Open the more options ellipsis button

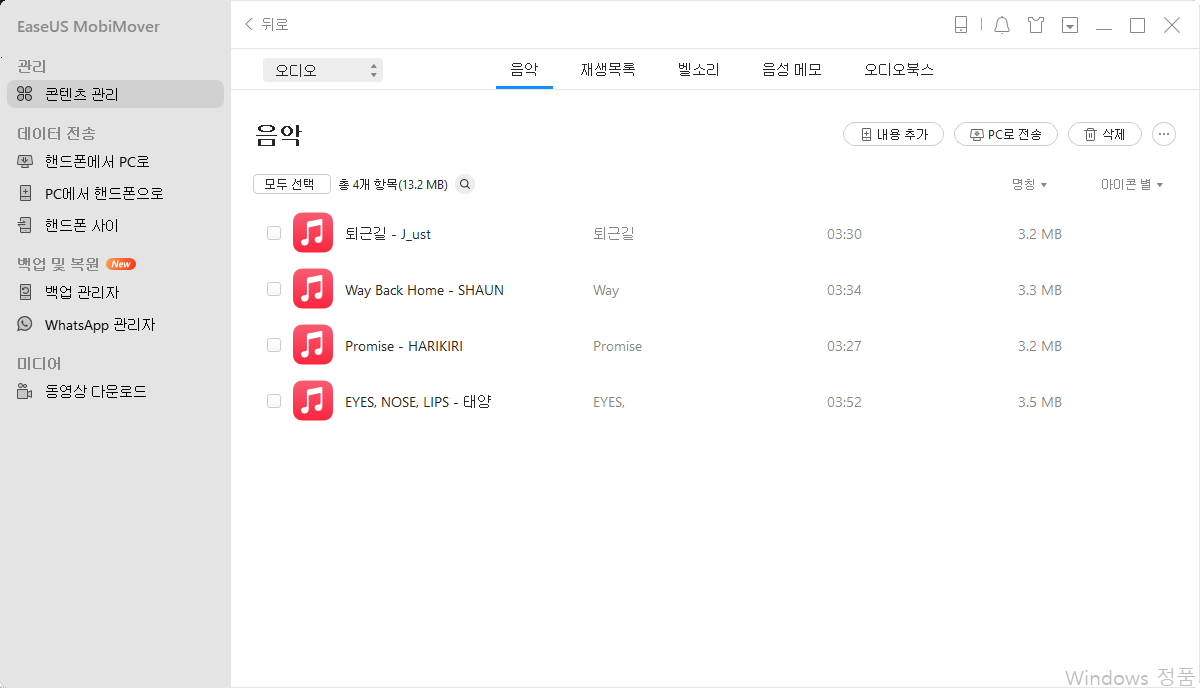[x=1164, y=134]
